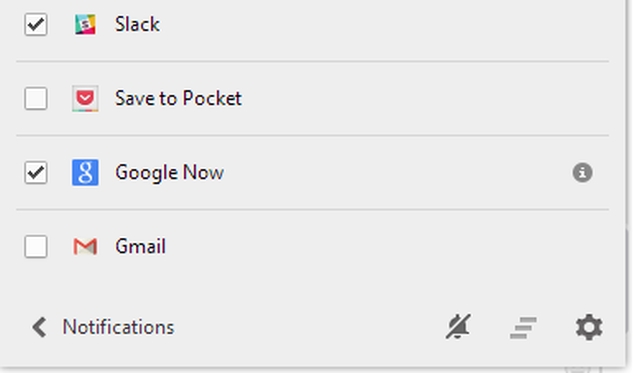The image size is (635, 373).
Task: Click the red Gmail envelope icon
Action: [85, 246]
